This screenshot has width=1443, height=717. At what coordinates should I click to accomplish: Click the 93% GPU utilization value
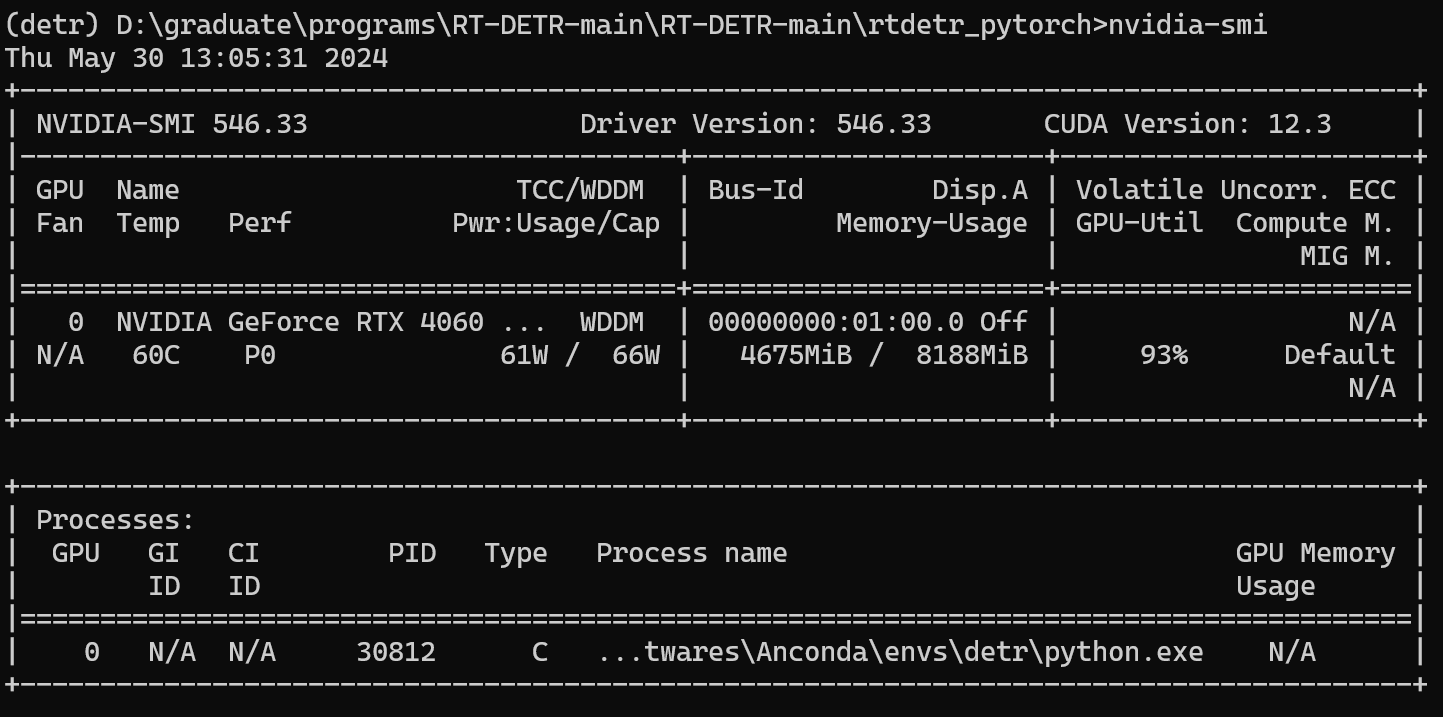(x=1164, y=355)
